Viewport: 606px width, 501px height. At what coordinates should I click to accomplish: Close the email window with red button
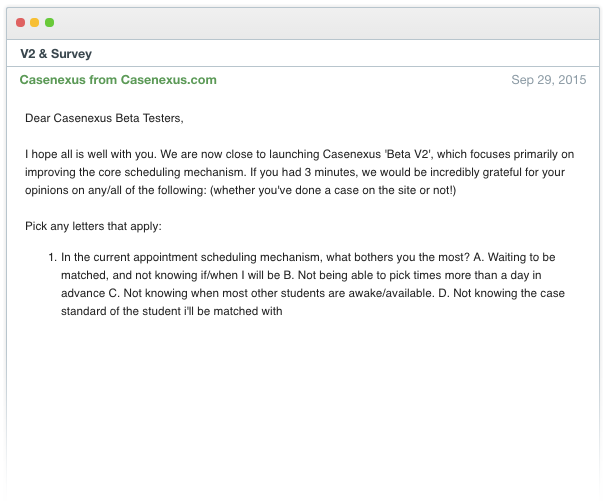pyautogui.click(x=20, y=22)
